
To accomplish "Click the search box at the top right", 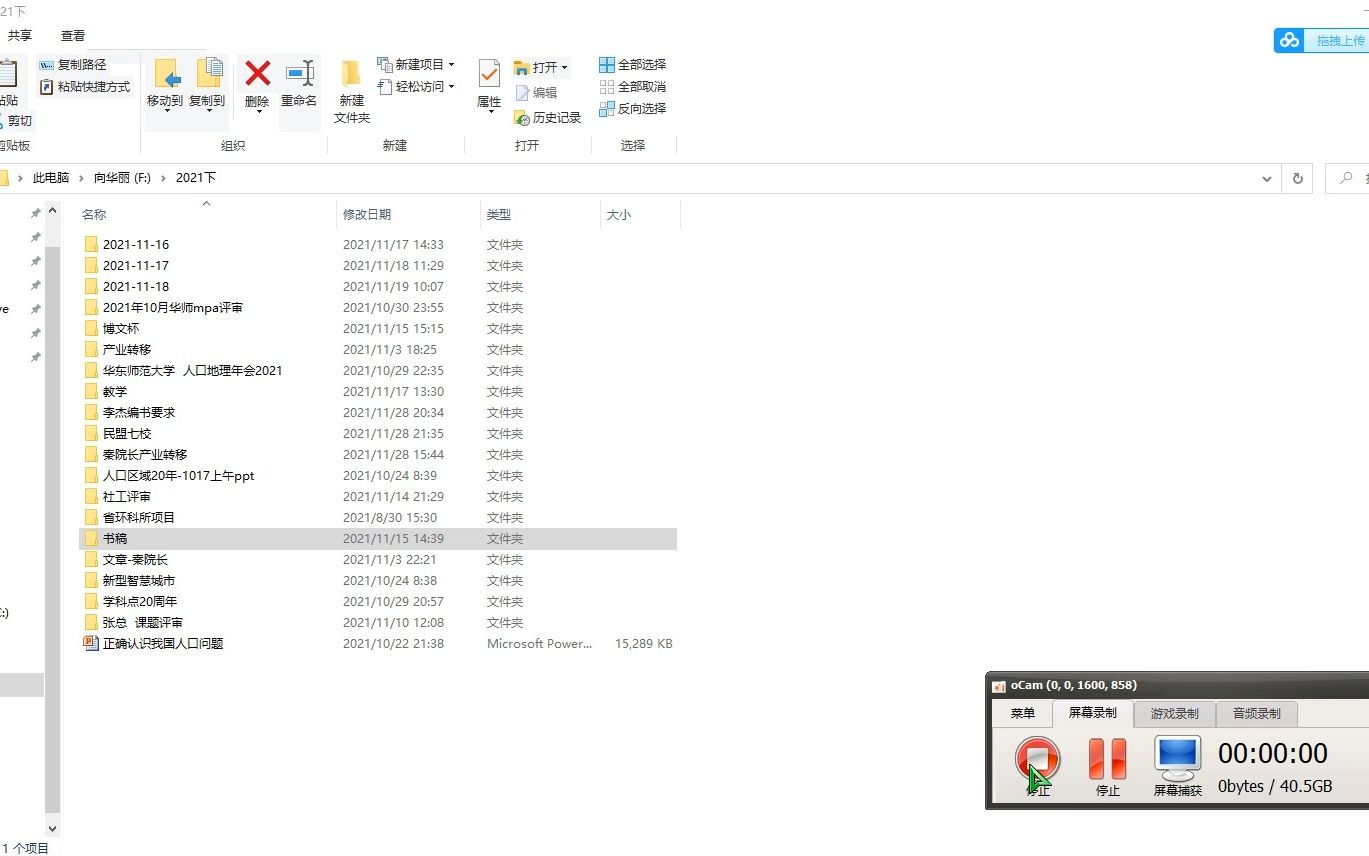I will click(x=1347, y=178).
